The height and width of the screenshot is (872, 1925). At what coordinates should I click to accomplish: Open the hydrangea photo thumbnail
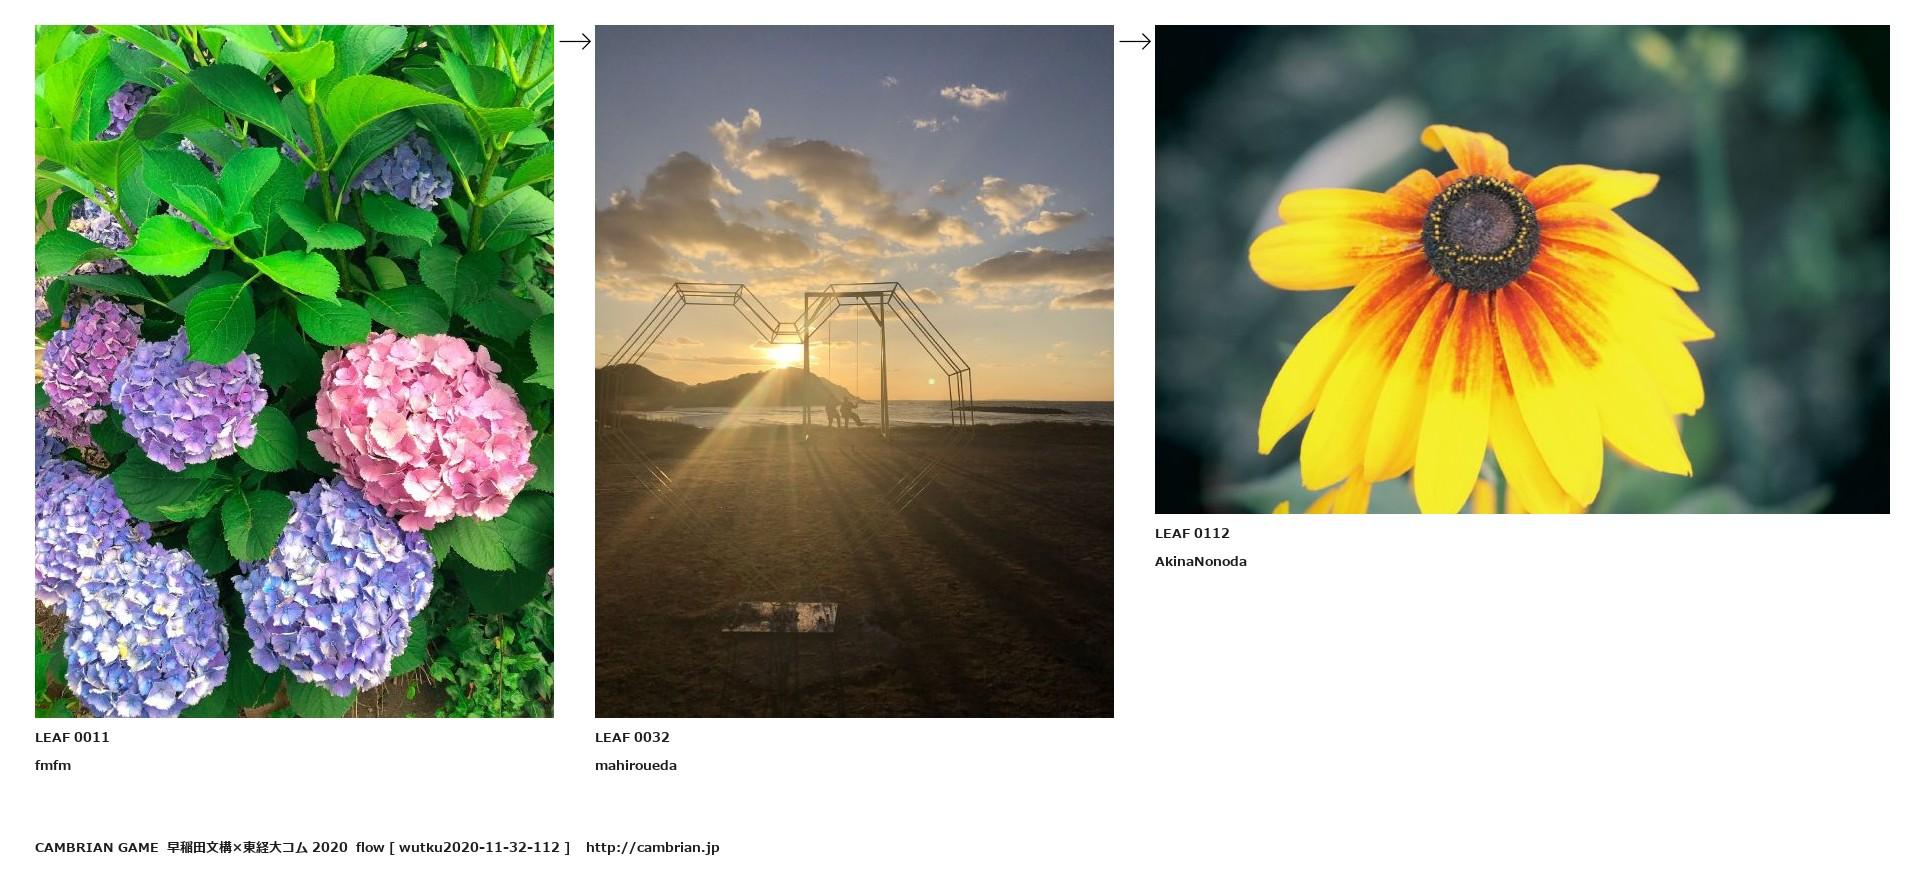[x=294, y=371]
